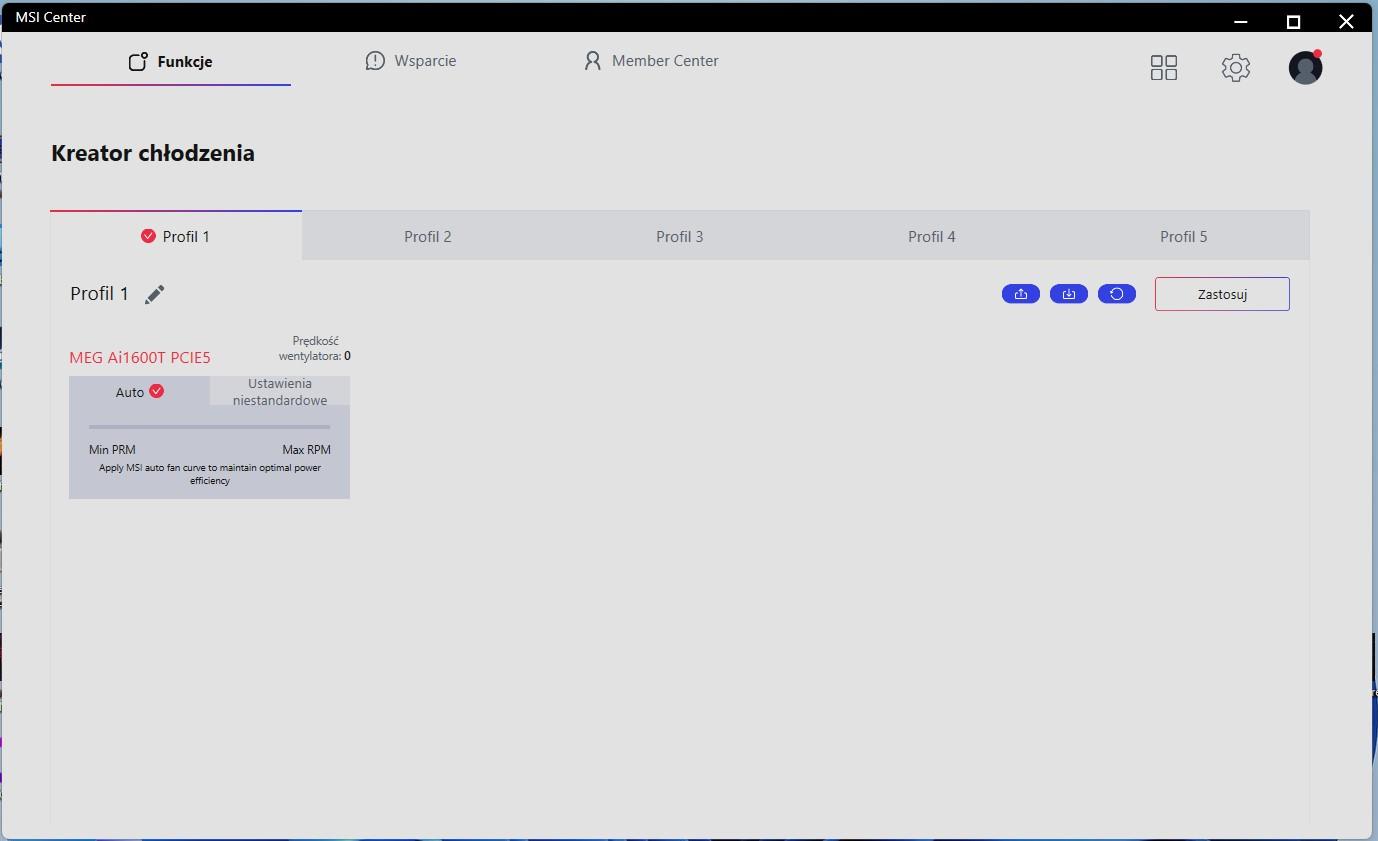Click the Max RPM label
Screen dimensions: 1378x841
coord(306,450)
